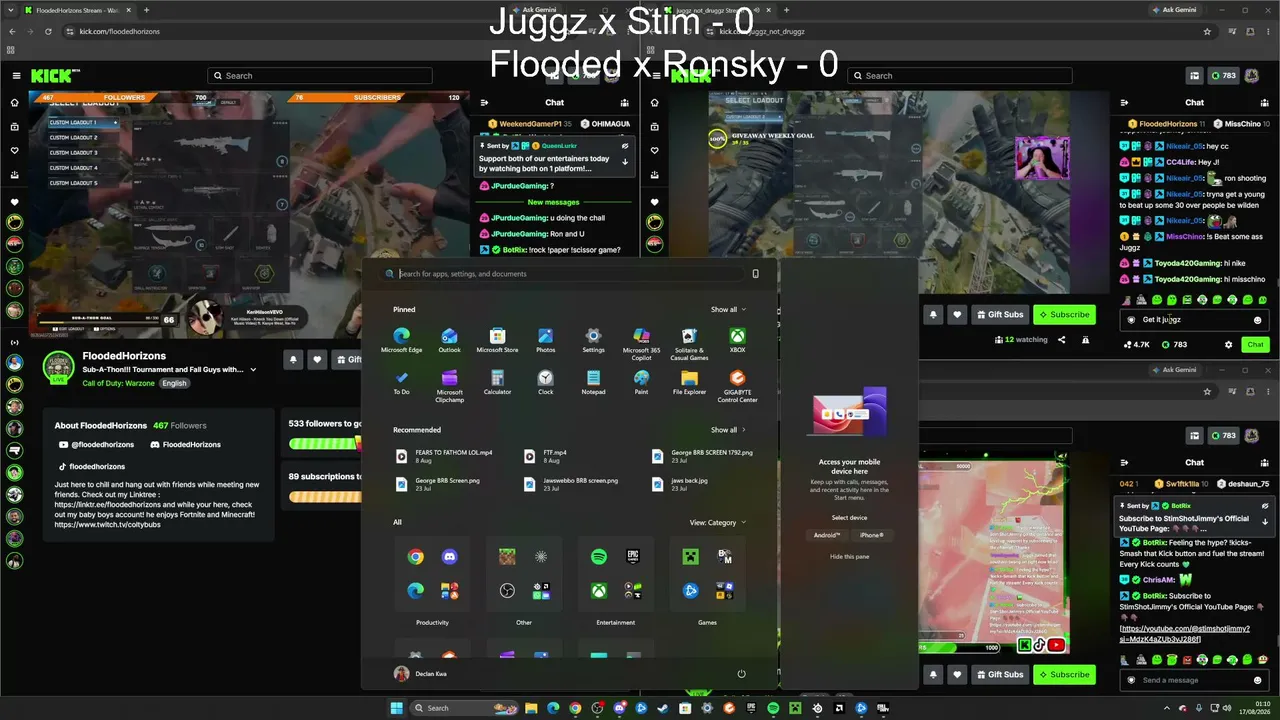
Task: Open phone companion icon beside Start search
Action: tap(755, 274)
